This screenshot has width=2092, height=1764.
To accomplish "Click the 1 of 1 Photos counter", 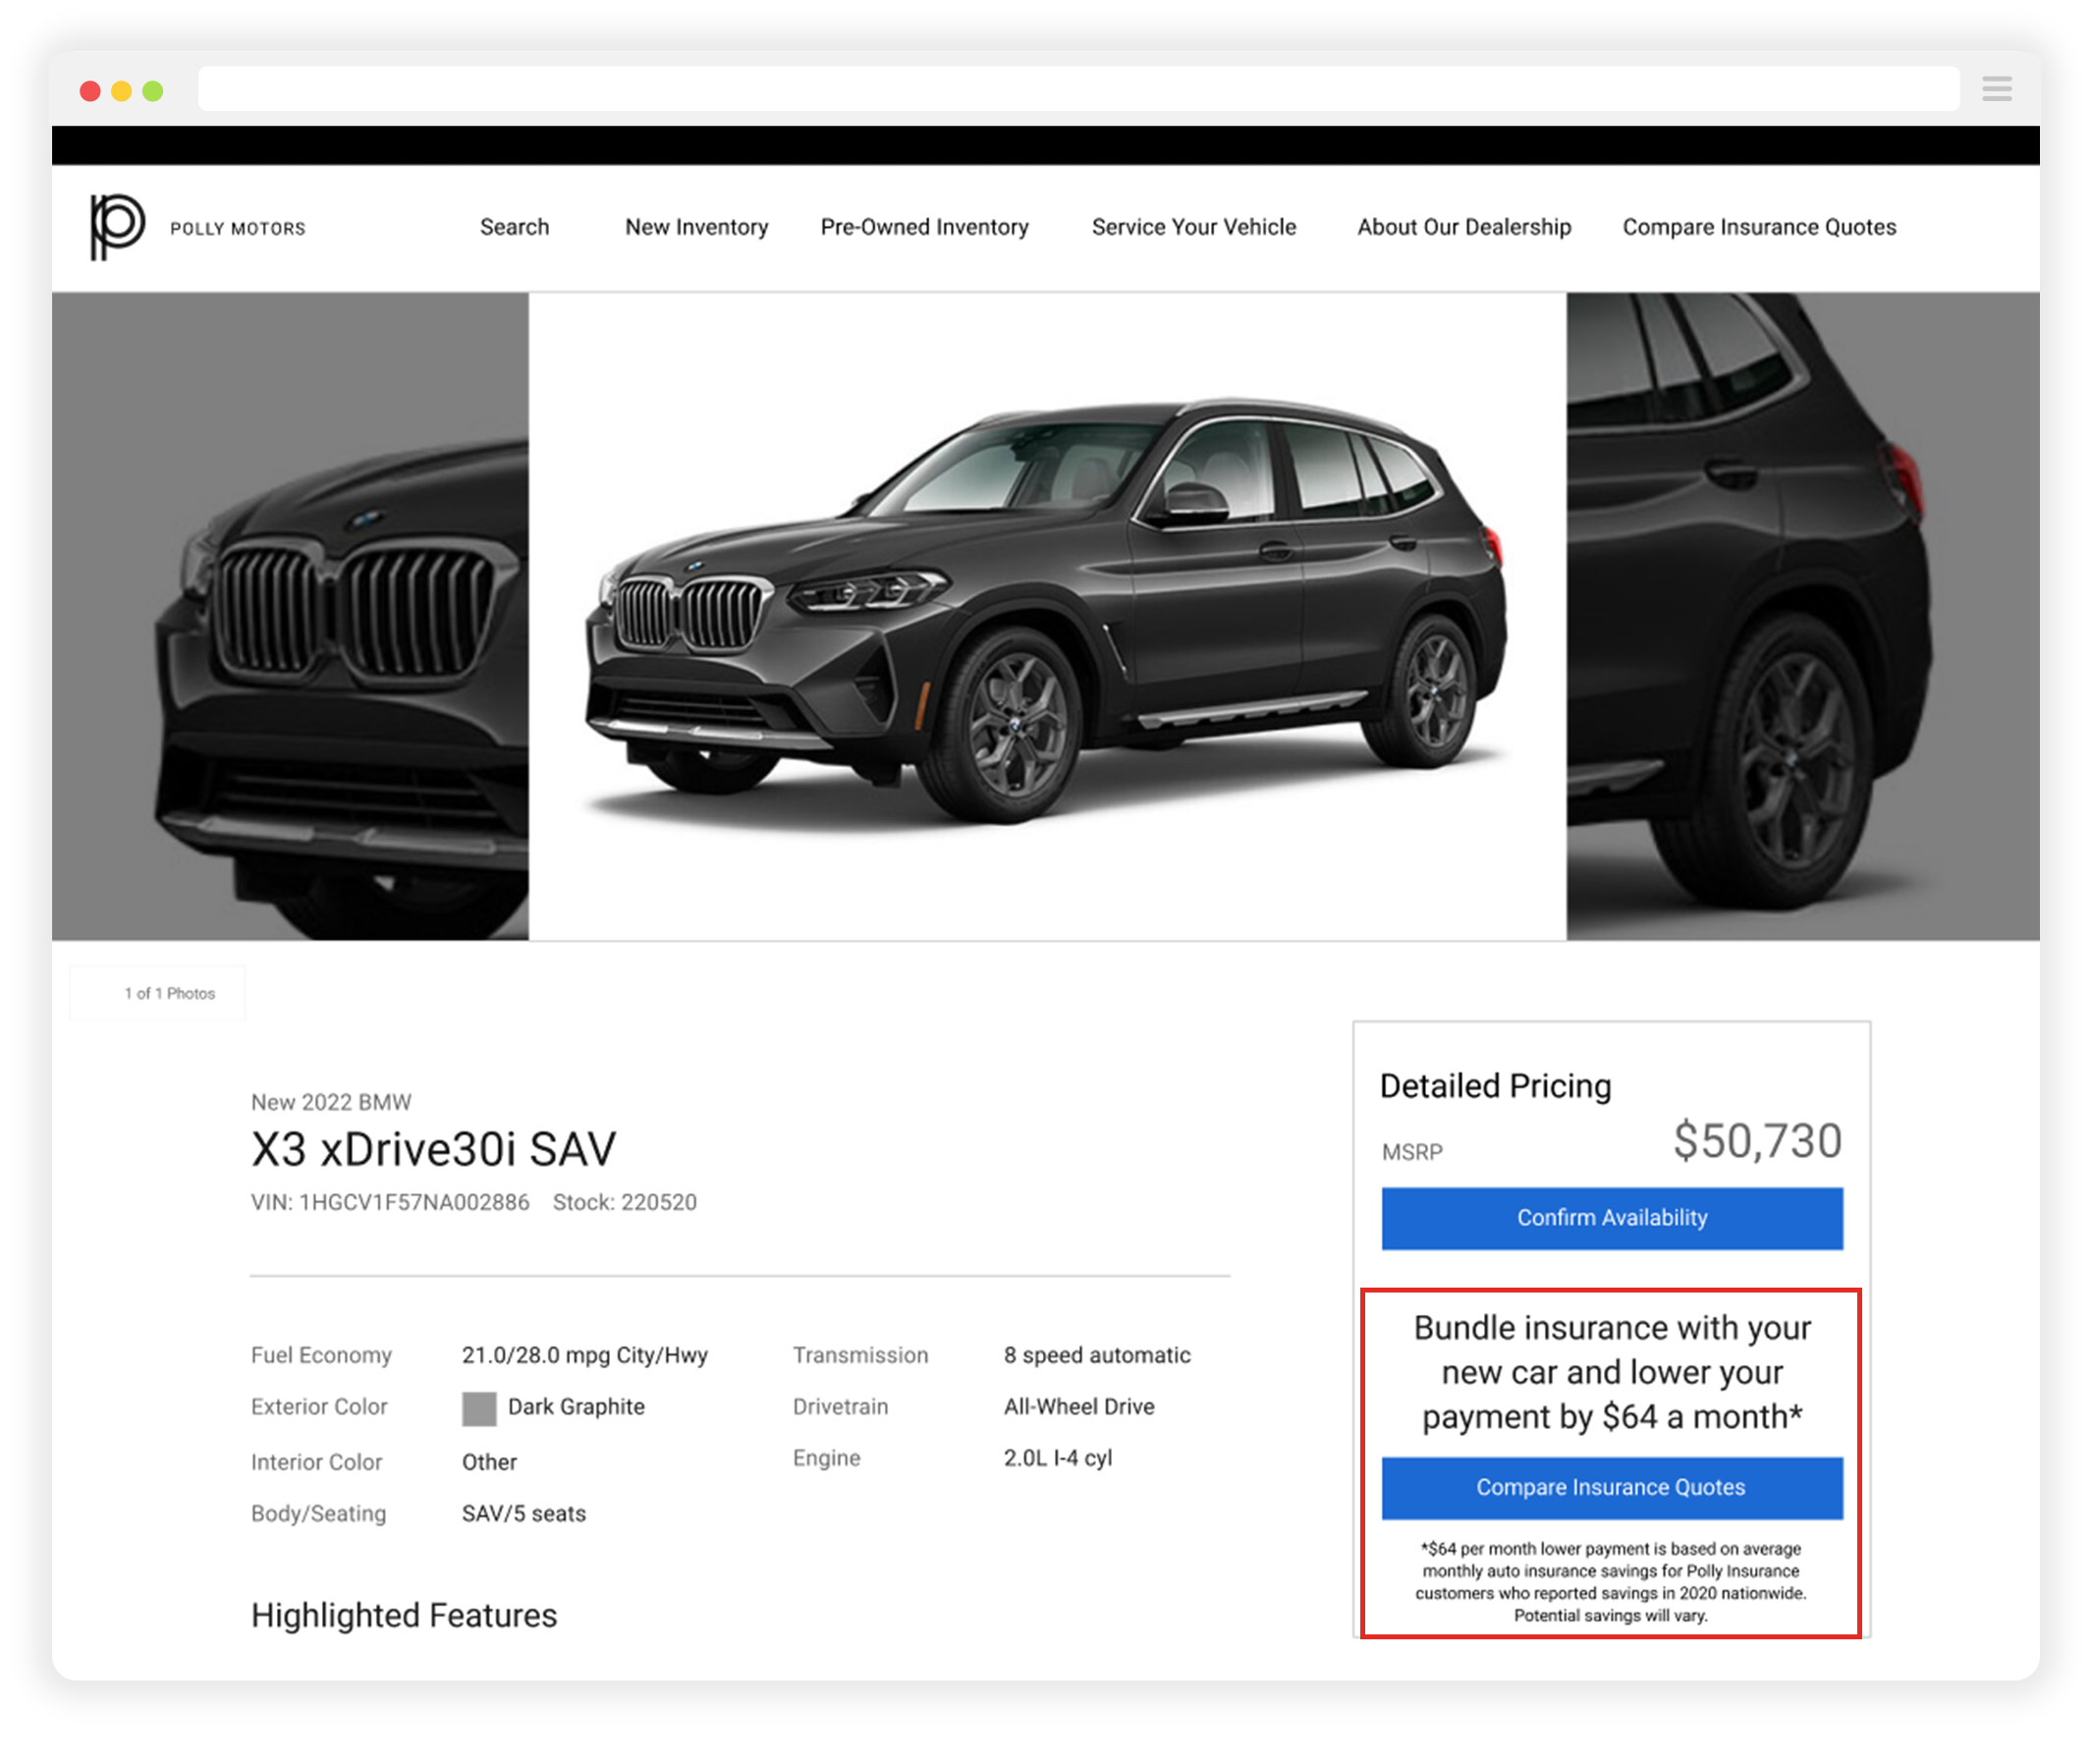I will coord(169,993).
